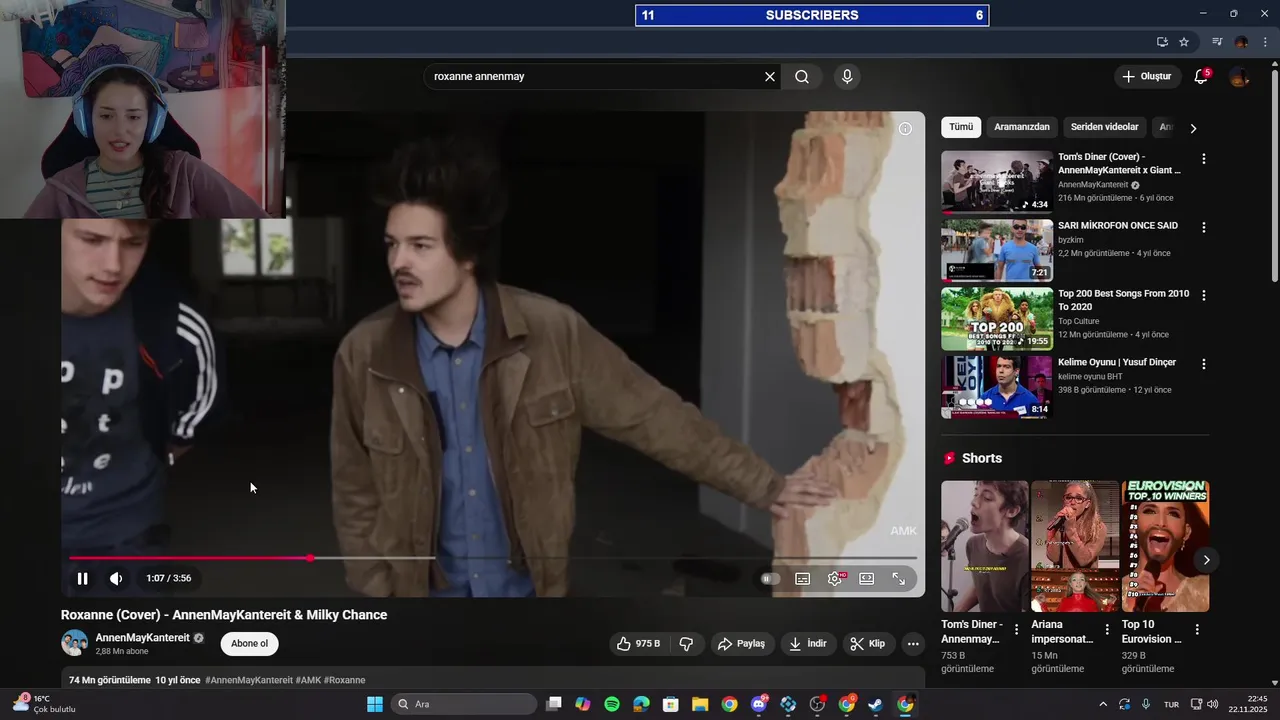Image resolution: width=1280 pixels, height=720 pixels.
Task: Click the info card icon on the video
Action: click(x=905, y=128)
